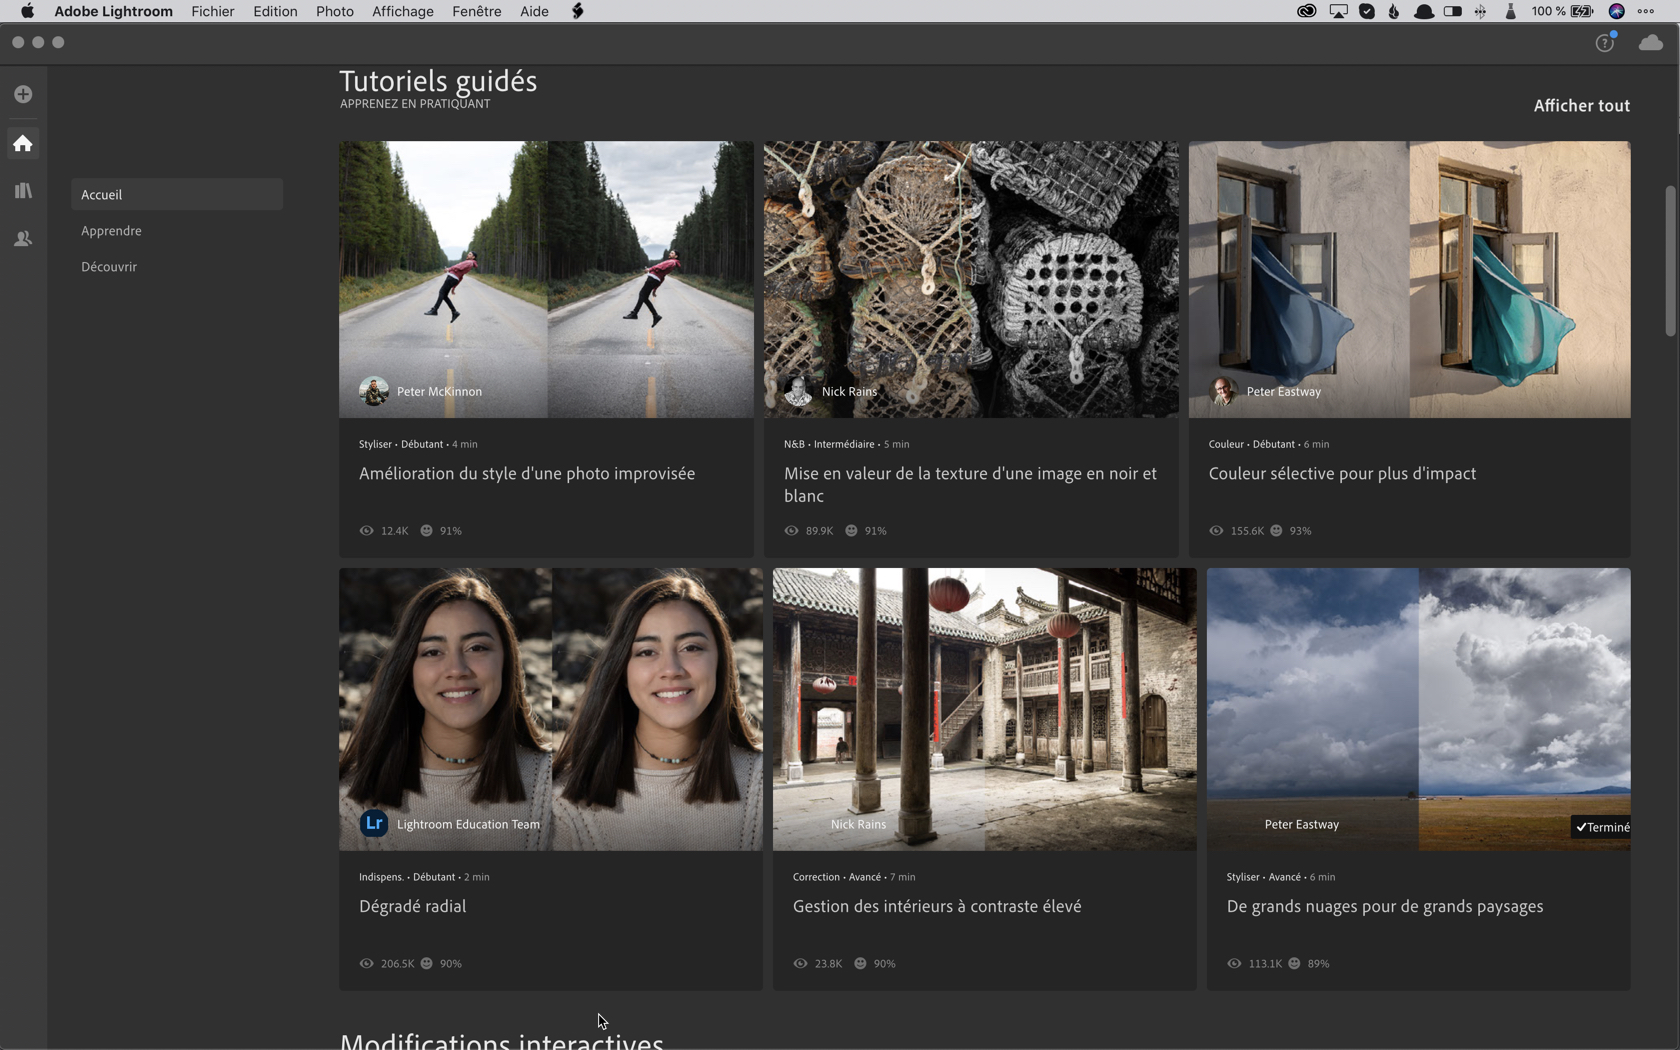
Task: Go to the Découvrir section
Action: tap(109, 267)
